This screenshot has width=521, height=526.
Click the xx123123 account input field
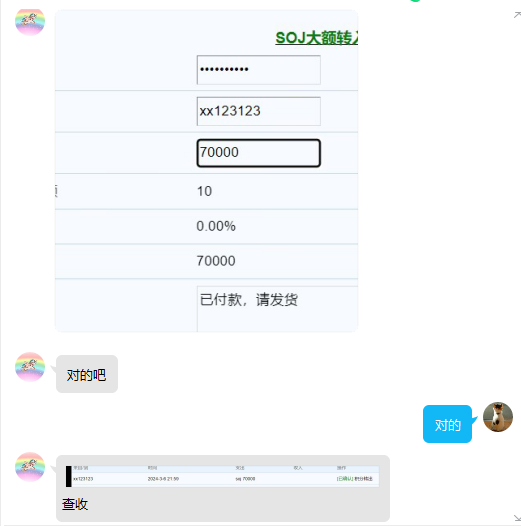pos(259,111)
